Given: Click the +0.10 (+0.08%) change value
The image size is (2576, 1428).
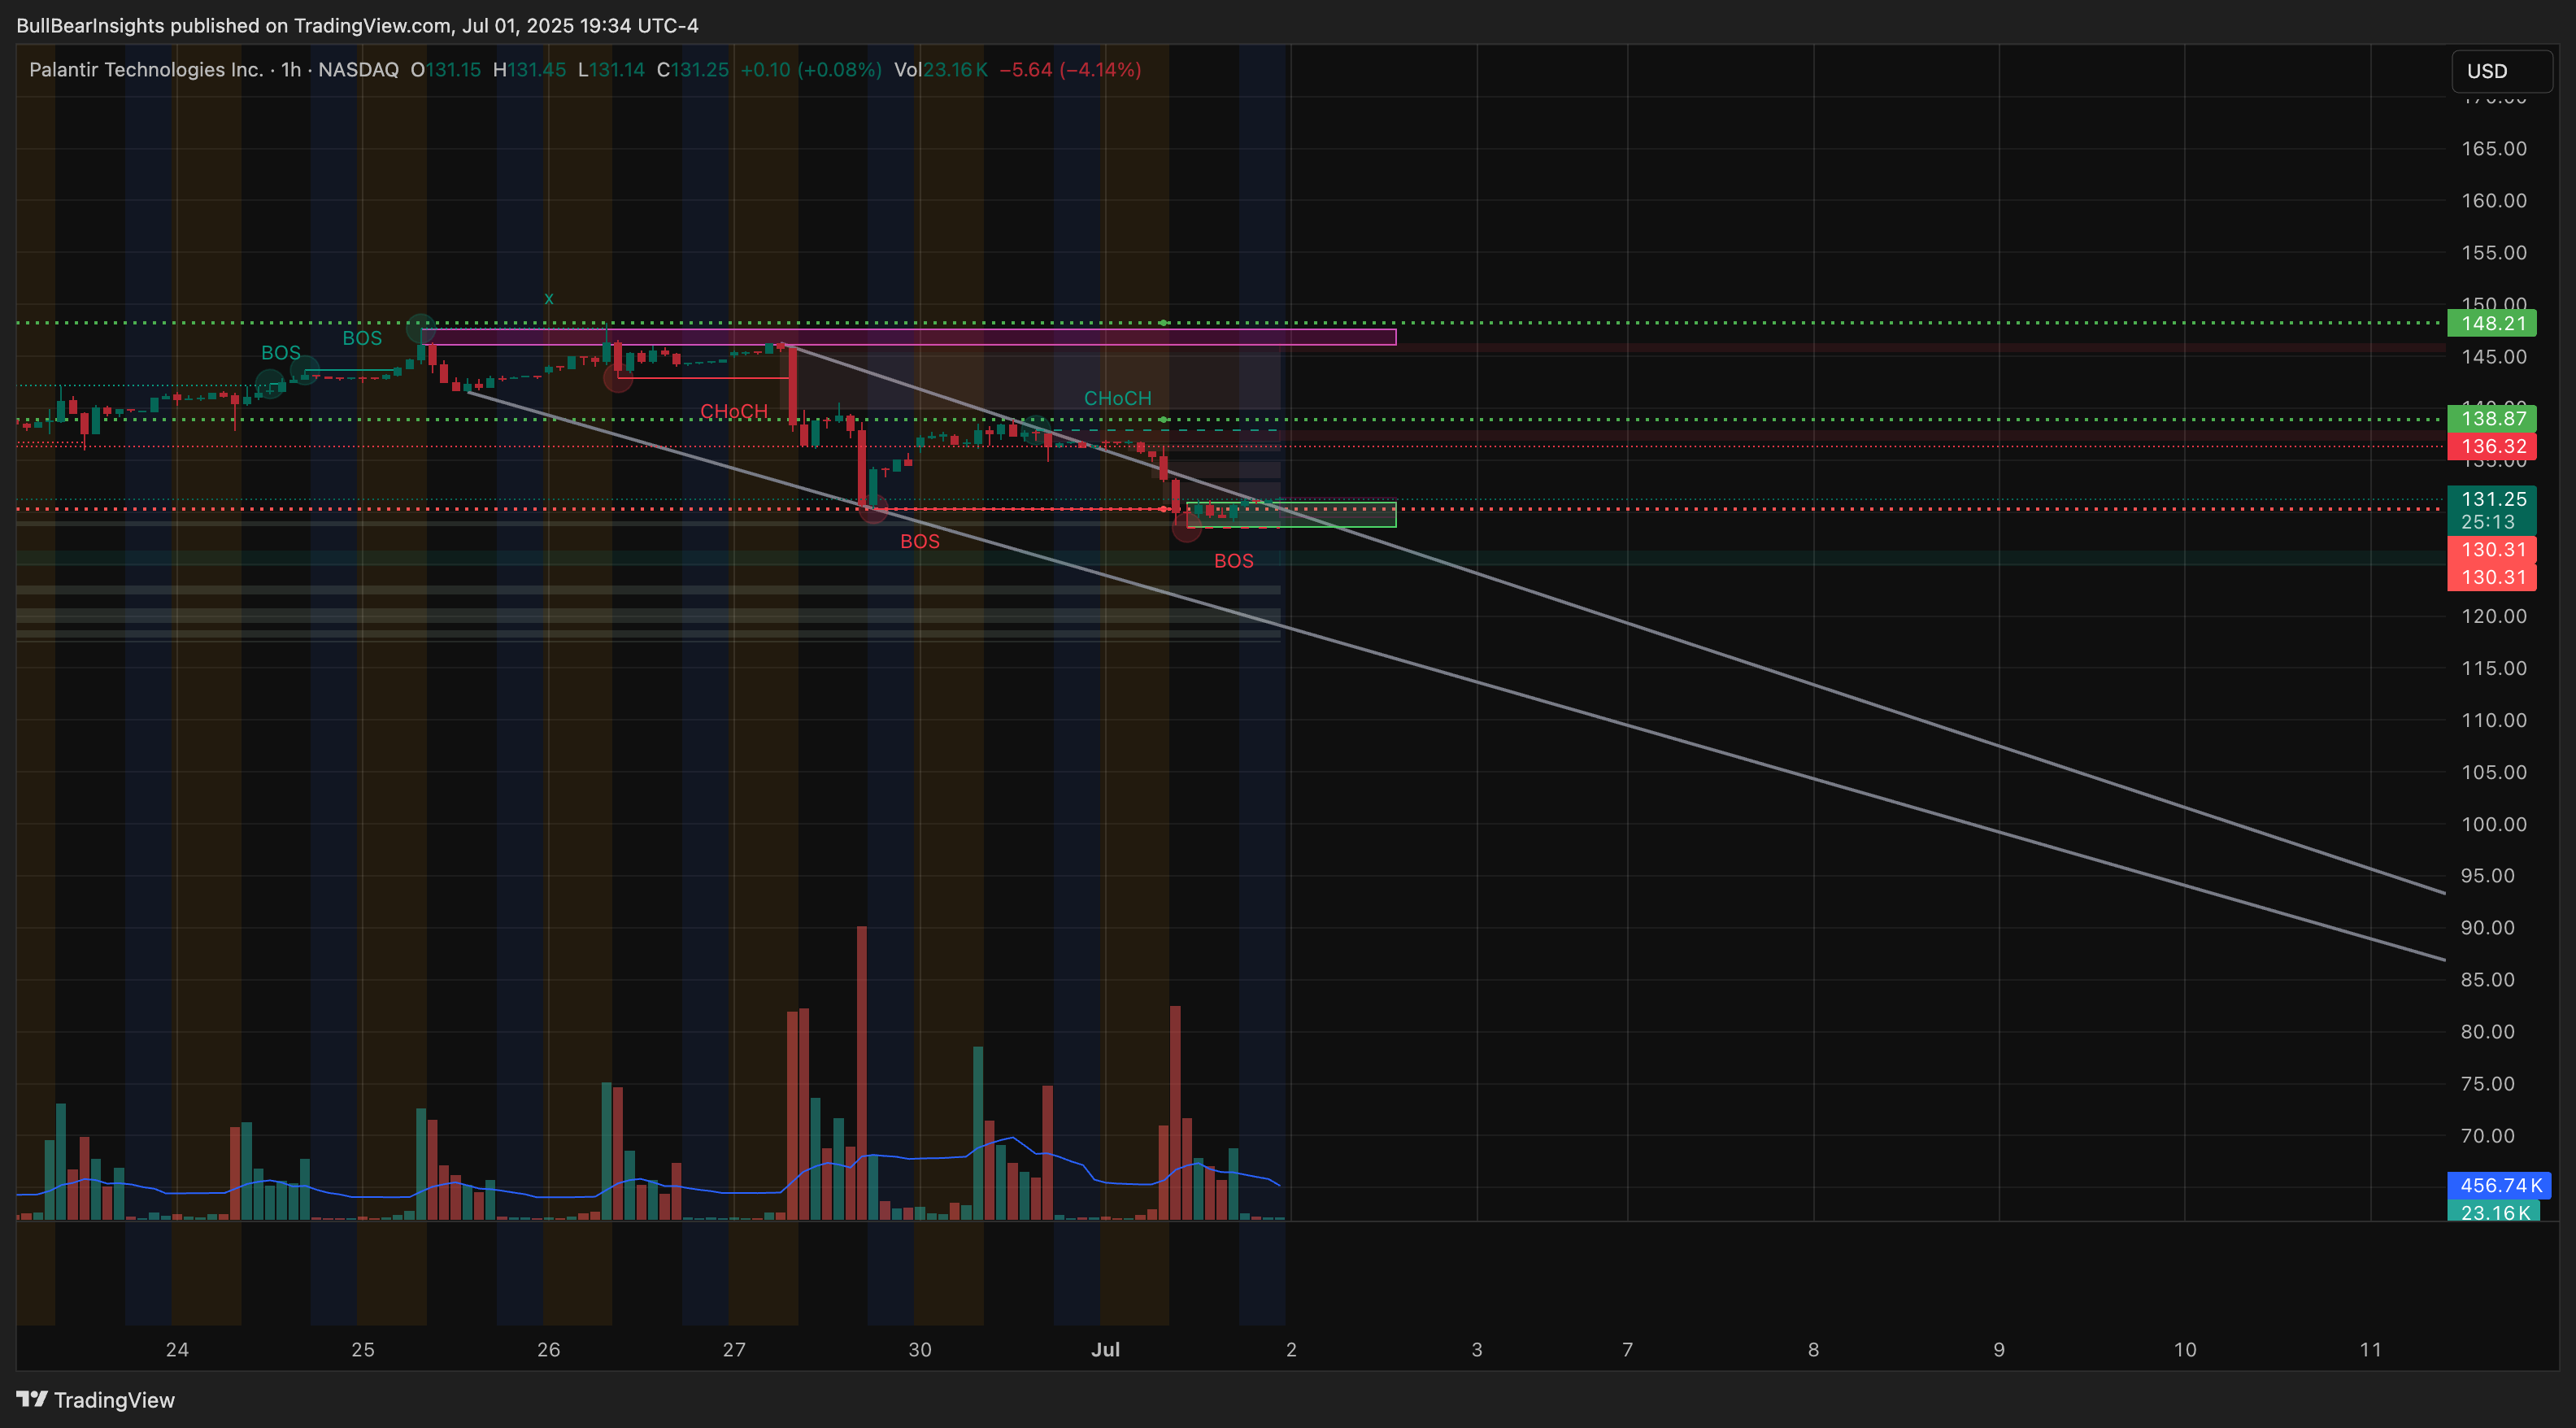Looking at the screenshot, I should 811,70.
